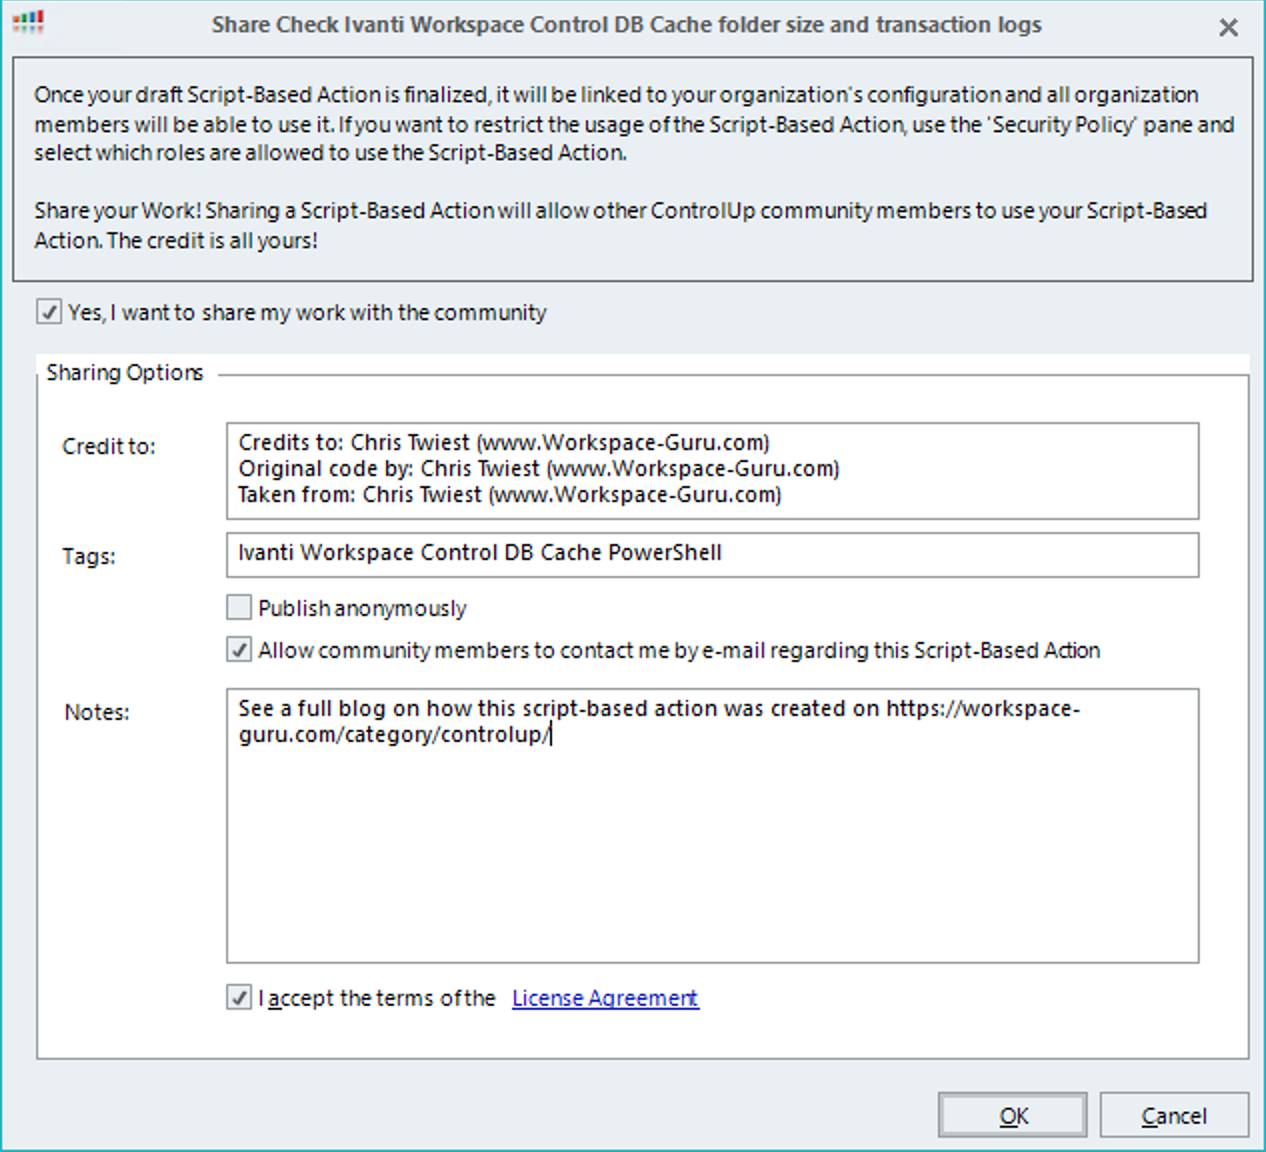The image size is (1266, 1152).
Task: Click the 'Credit to:' label
Action: pyautogui.click(x=109, y=447)
